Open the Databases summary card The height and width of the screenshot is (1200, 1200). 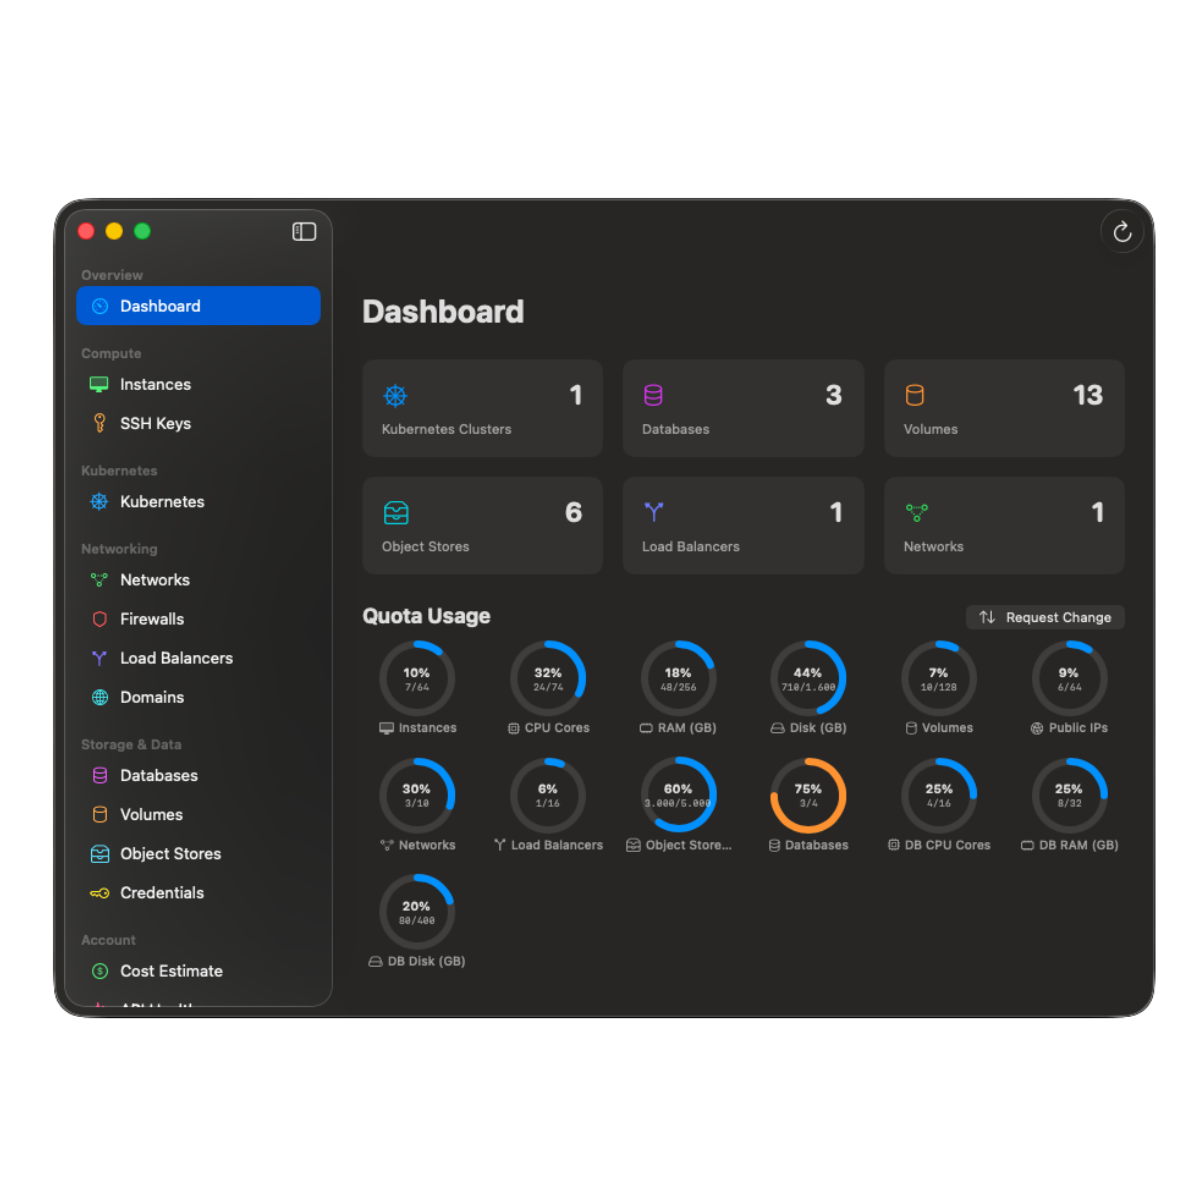click(743, 408)
